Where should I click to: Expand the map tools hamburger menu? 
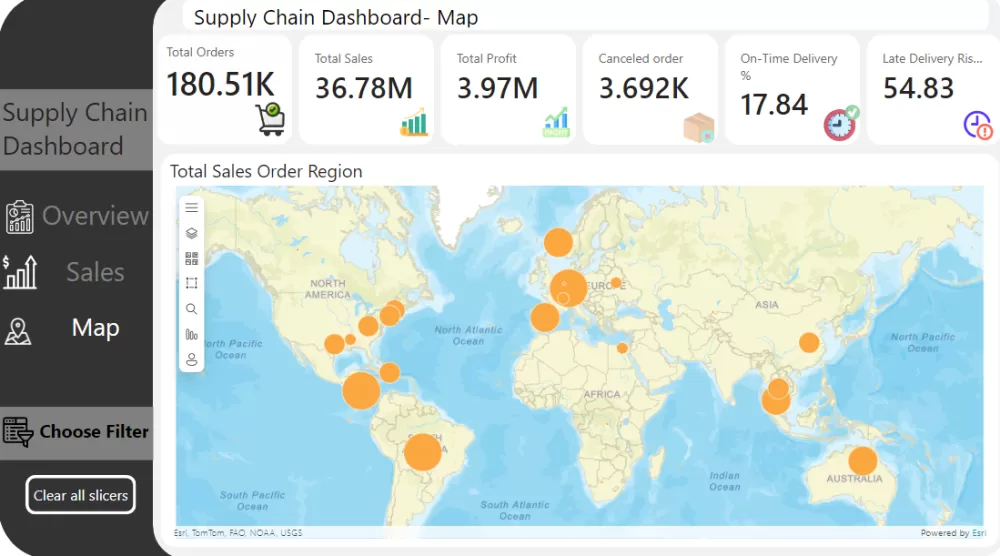click(192, 208)
